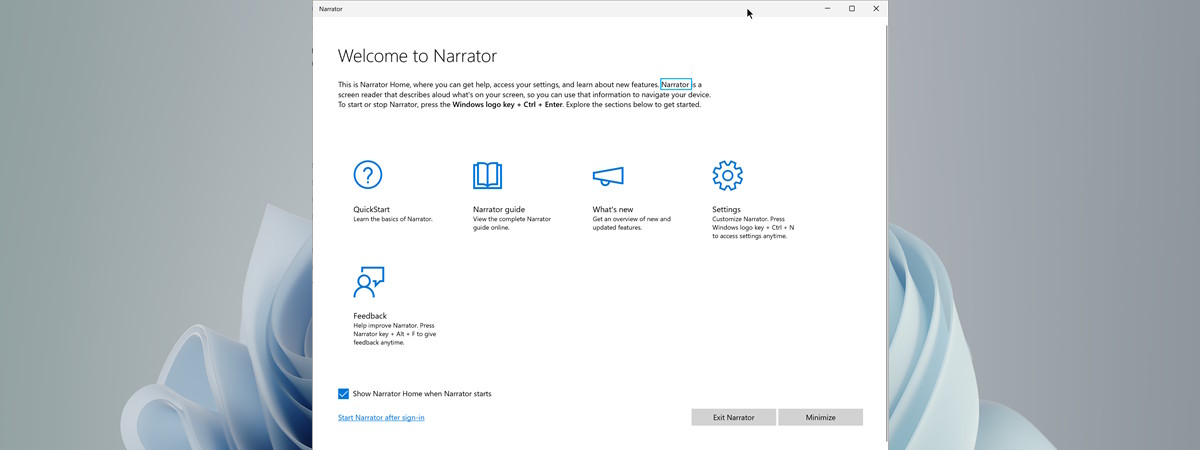Viewport: 1200px width, 450px height.
Task: Select the Settings label text
Action: pyautogui.click(x=726, y=209)
